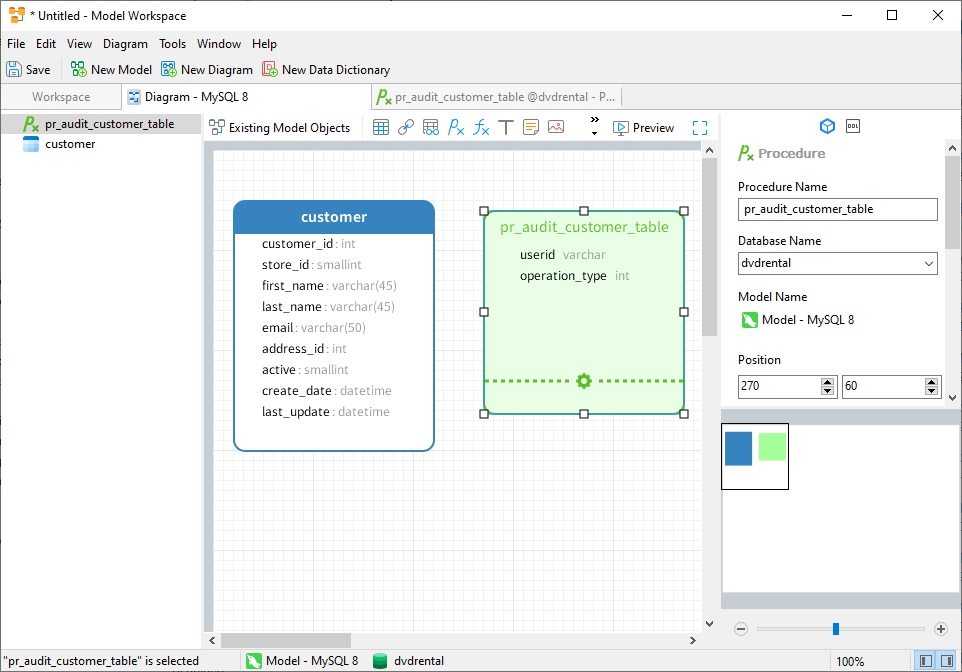Click the diagram horizontal scrollbar thumb
Image resolution: width=962 pixels, height=672 pixels.
point(286,640)
